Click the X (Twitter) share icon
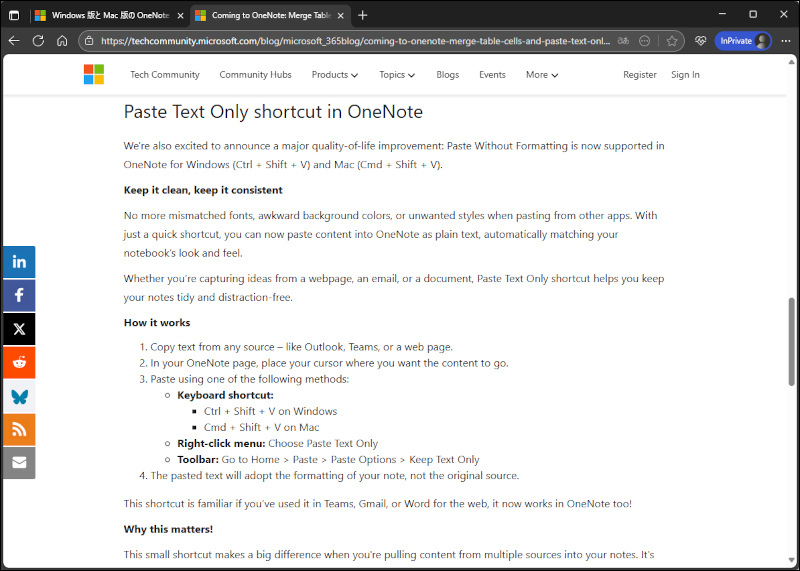Viewport: 800px width, 571px height. (18, 329)
